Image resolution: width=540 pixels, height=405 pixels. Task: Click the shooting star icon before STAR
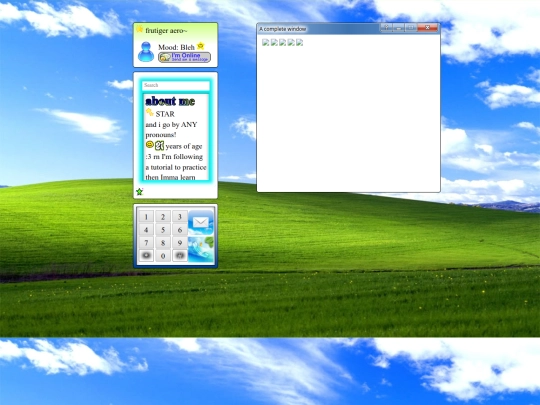pos(149,112)
